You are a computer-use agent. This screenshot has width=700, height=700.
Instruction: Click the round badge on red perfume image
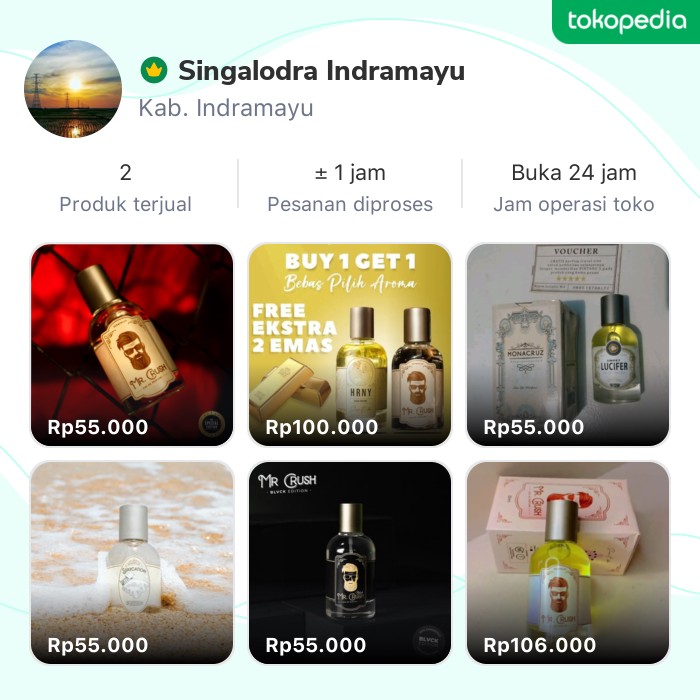tap(211, 424)
